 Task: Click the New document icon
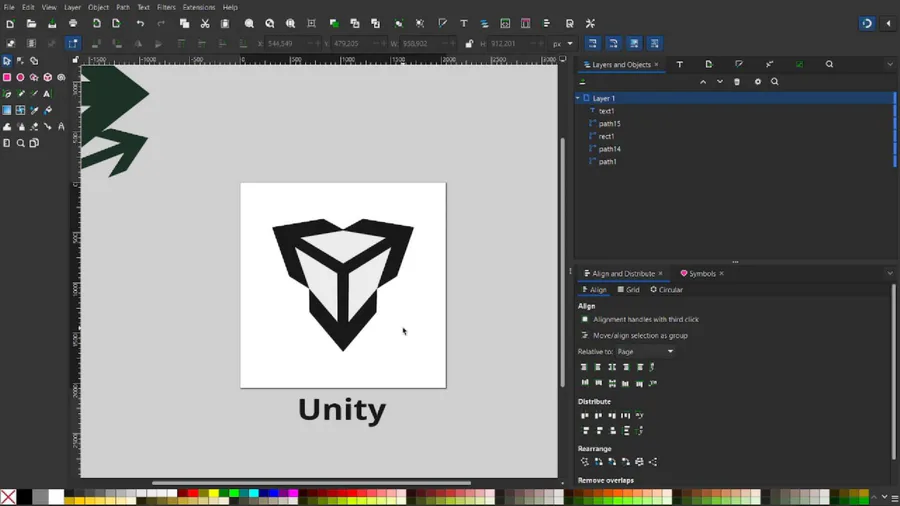[10, 24]
